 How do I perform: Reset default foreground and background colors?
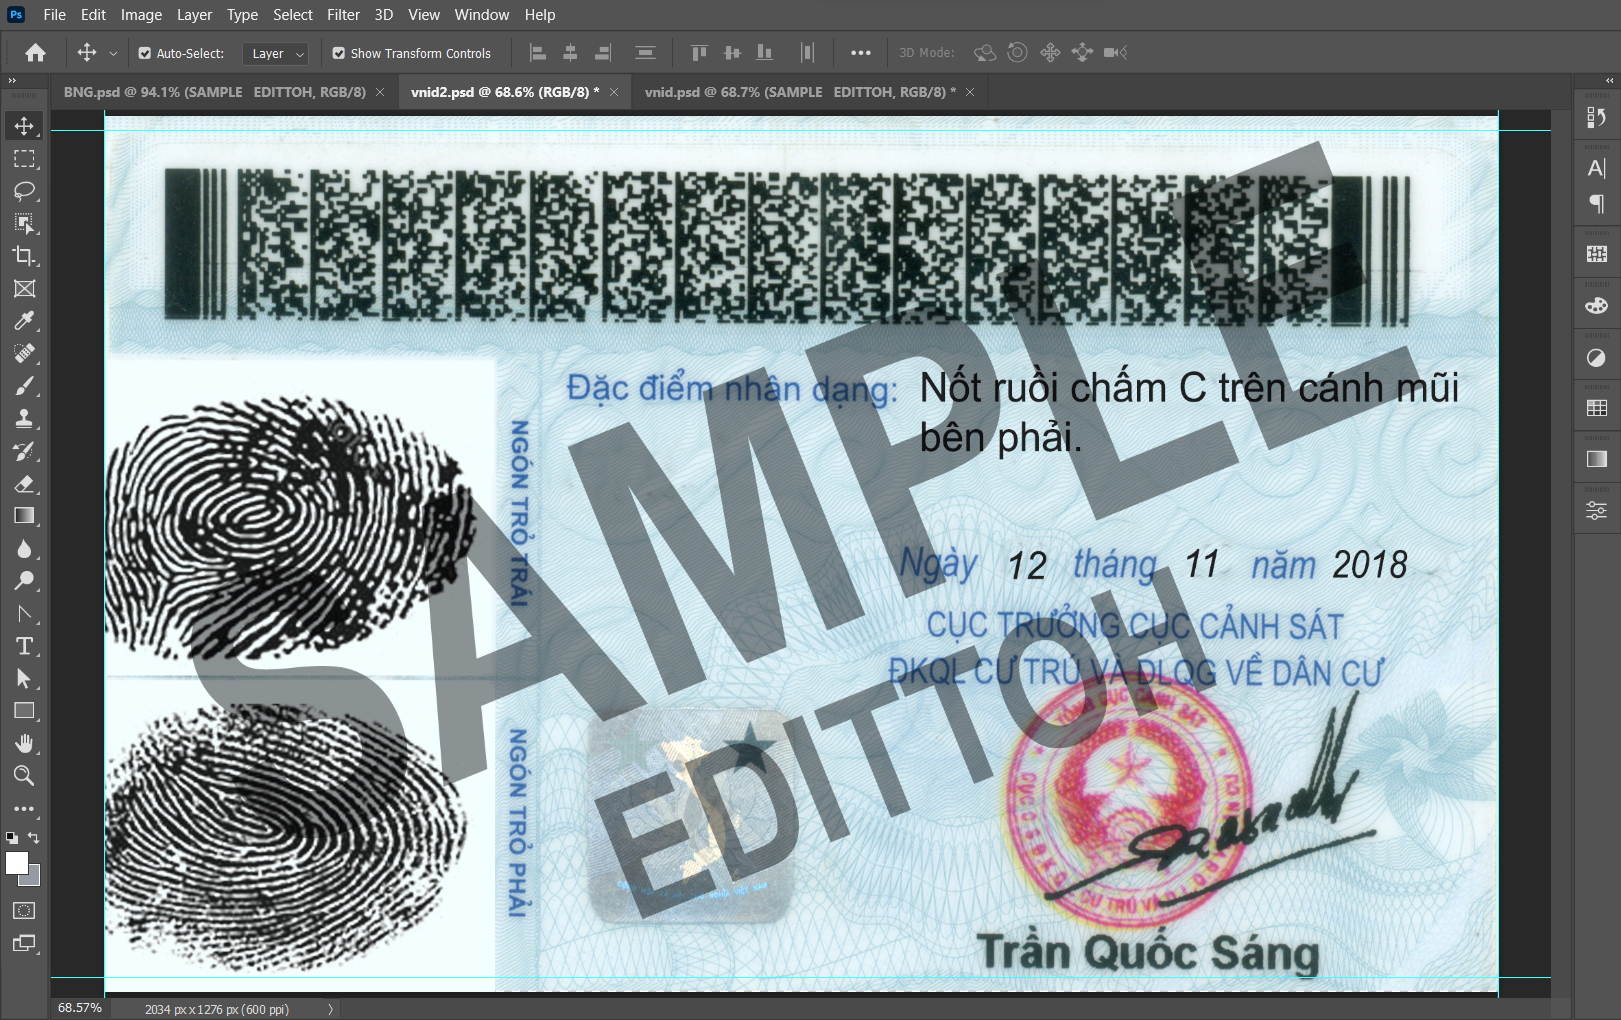coord(12,838)
